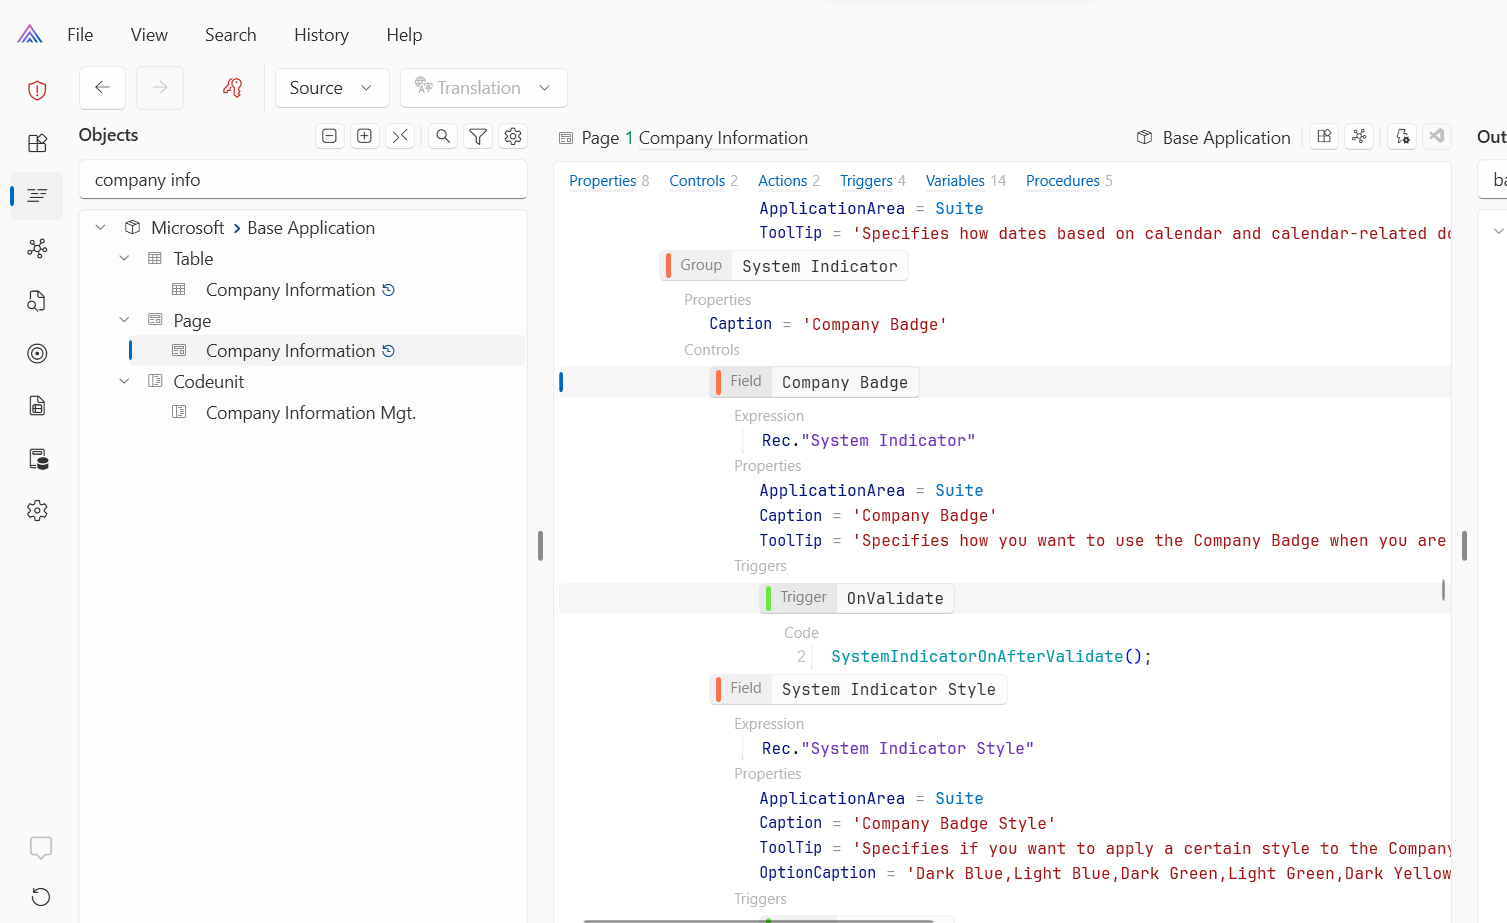Click the back navigation arrow button
The width and height of the screenshot is (1507, 923).
pos(102,88)
